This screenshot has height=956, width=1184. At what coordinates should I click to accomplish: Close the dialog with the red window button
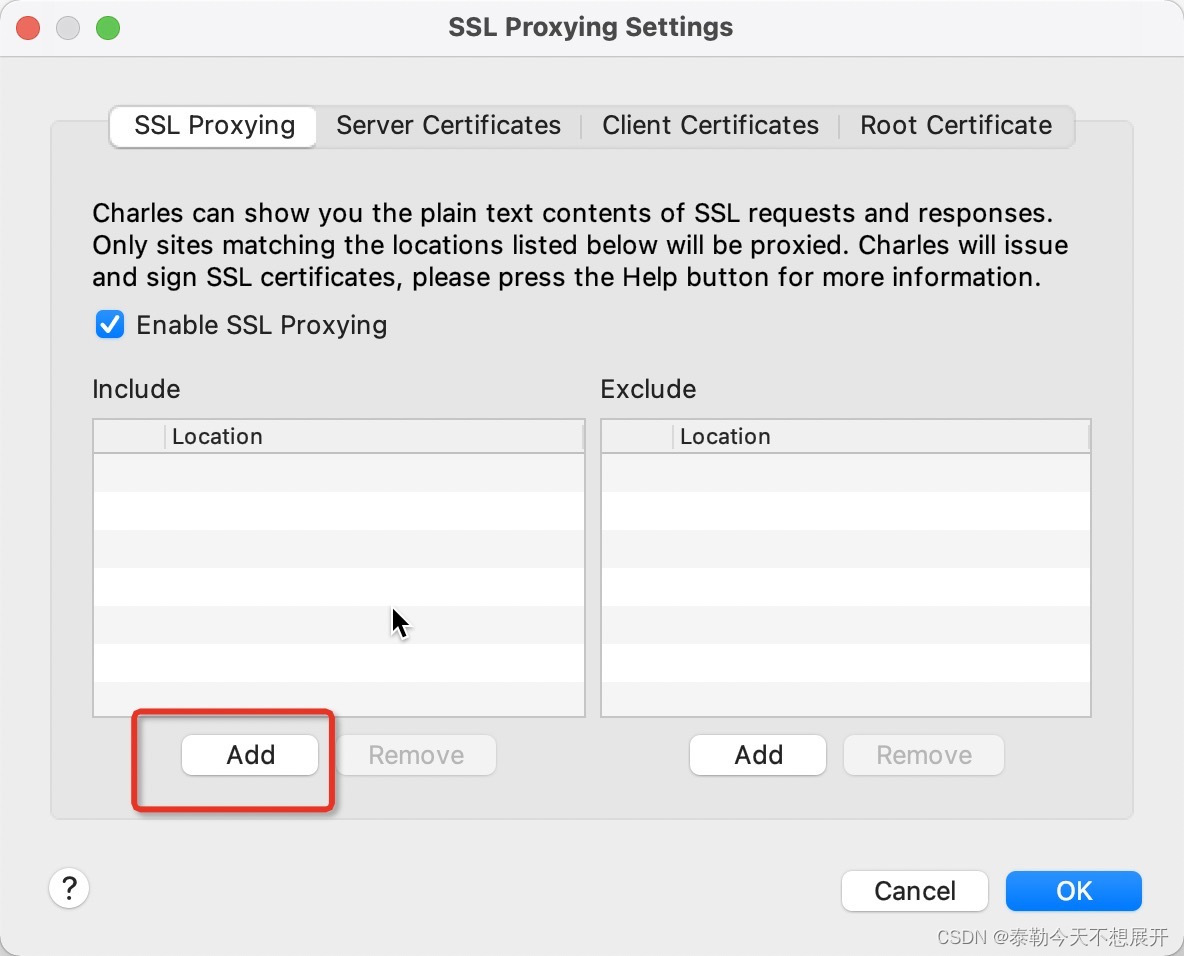point(28,28)
